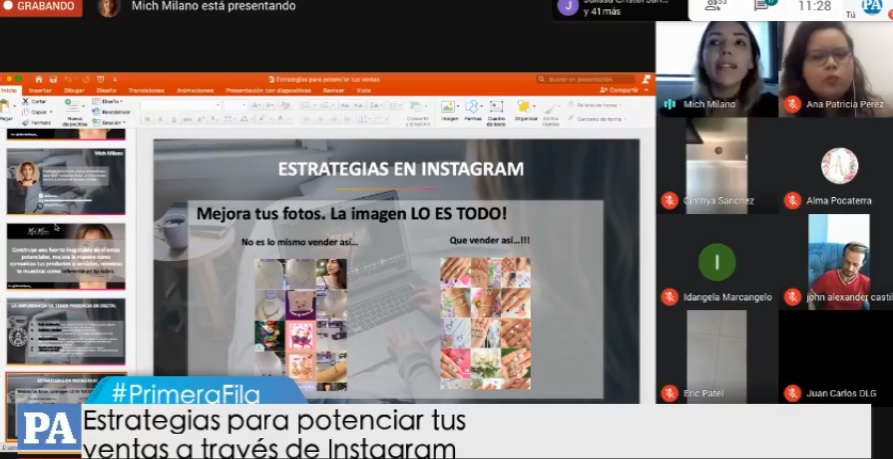
Task: Toggle superscript formatting
Action: pyautogui.click(x=200, y=119)
